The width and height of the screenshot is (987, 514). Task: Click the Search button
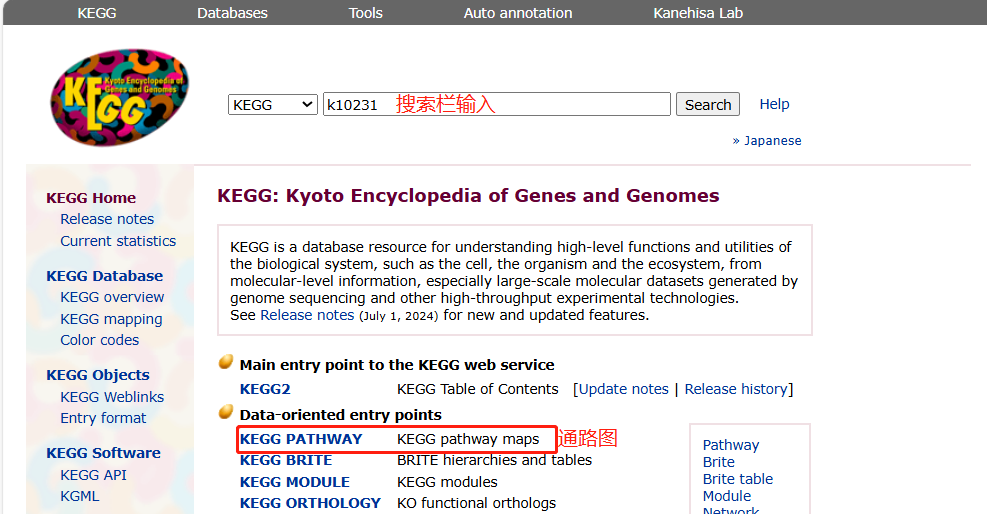(708, 104)
